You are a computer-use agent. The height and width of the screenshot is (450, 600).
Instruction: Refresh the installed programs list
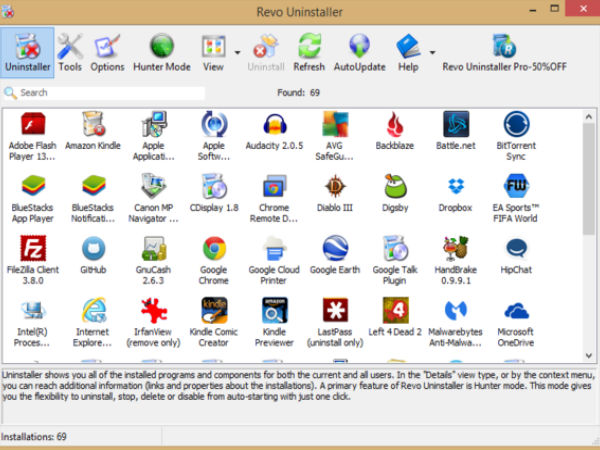coord(309,52)
